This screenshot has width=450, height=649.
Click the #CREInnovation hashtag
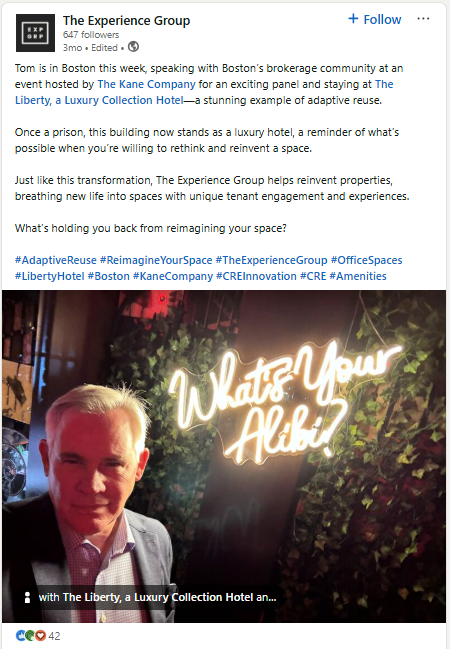256,276
